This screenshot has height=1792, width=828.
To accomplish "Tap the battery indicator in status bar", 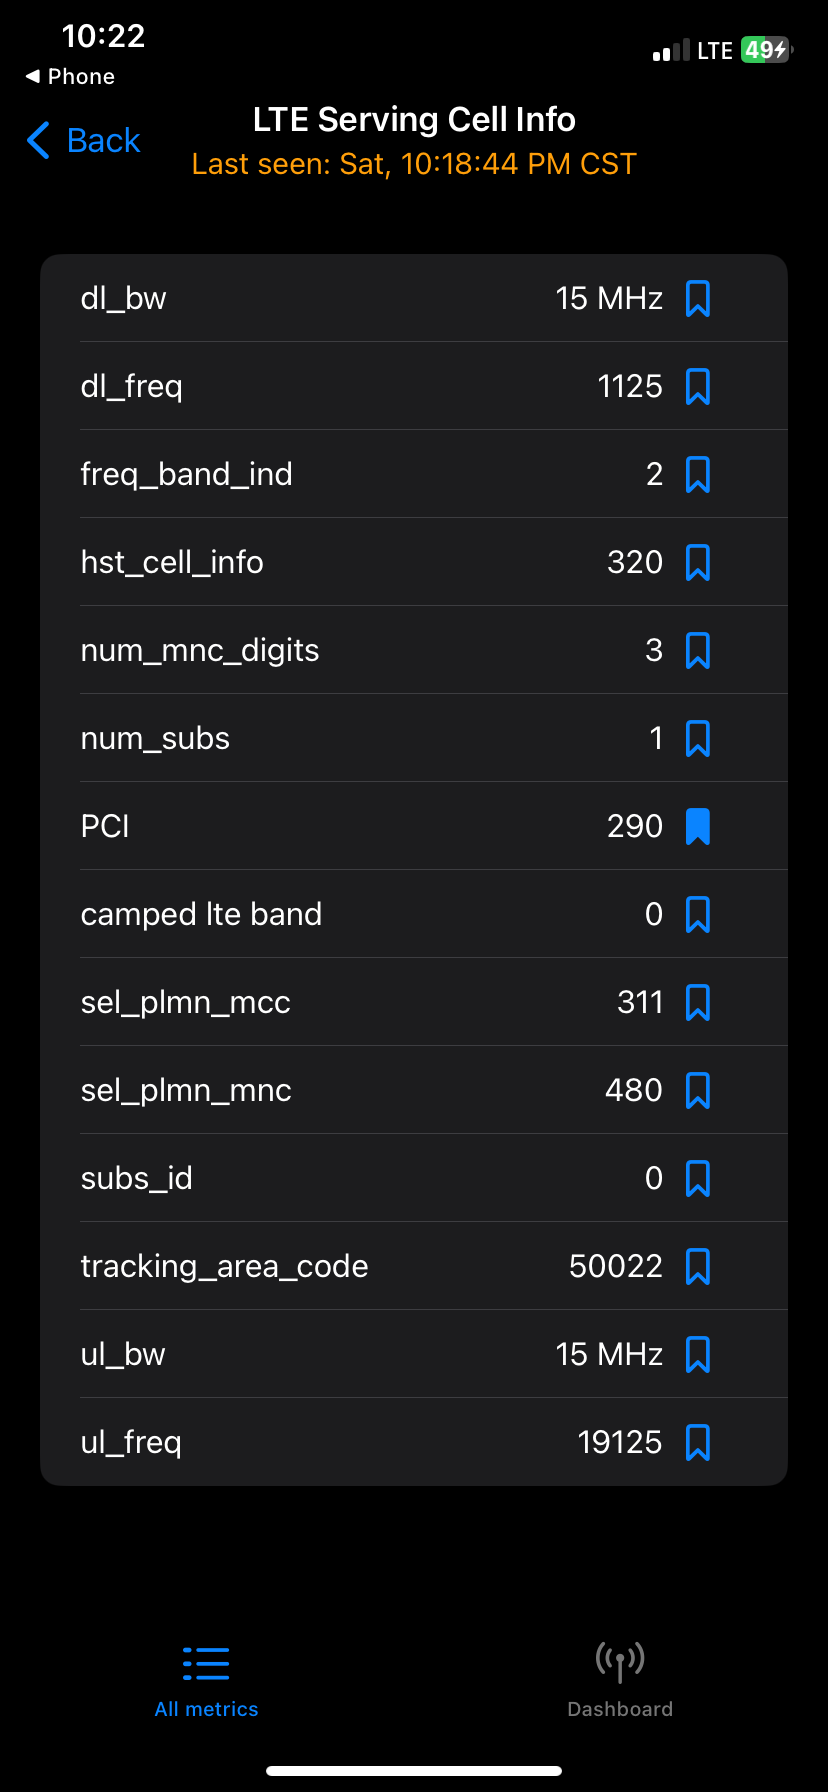I will 766,50.
